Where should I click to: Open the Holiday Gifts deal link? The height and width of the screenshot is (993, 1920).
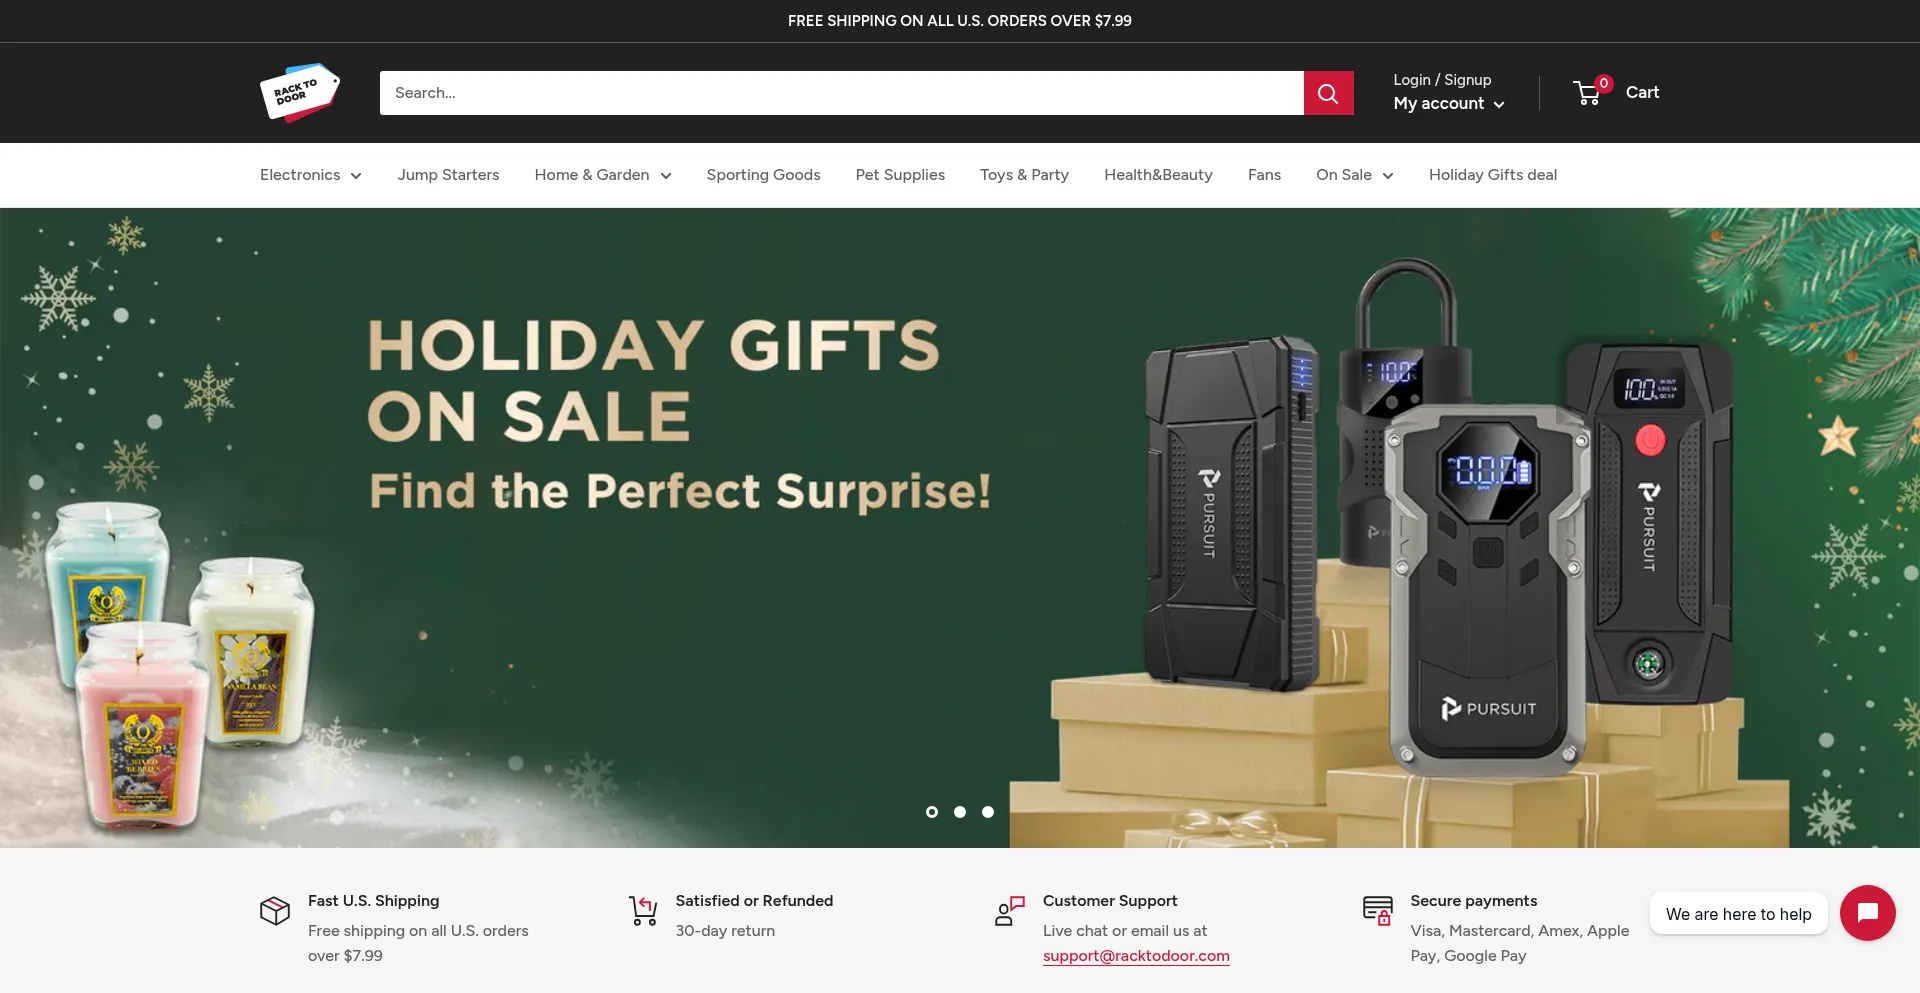click(1493, 175)
